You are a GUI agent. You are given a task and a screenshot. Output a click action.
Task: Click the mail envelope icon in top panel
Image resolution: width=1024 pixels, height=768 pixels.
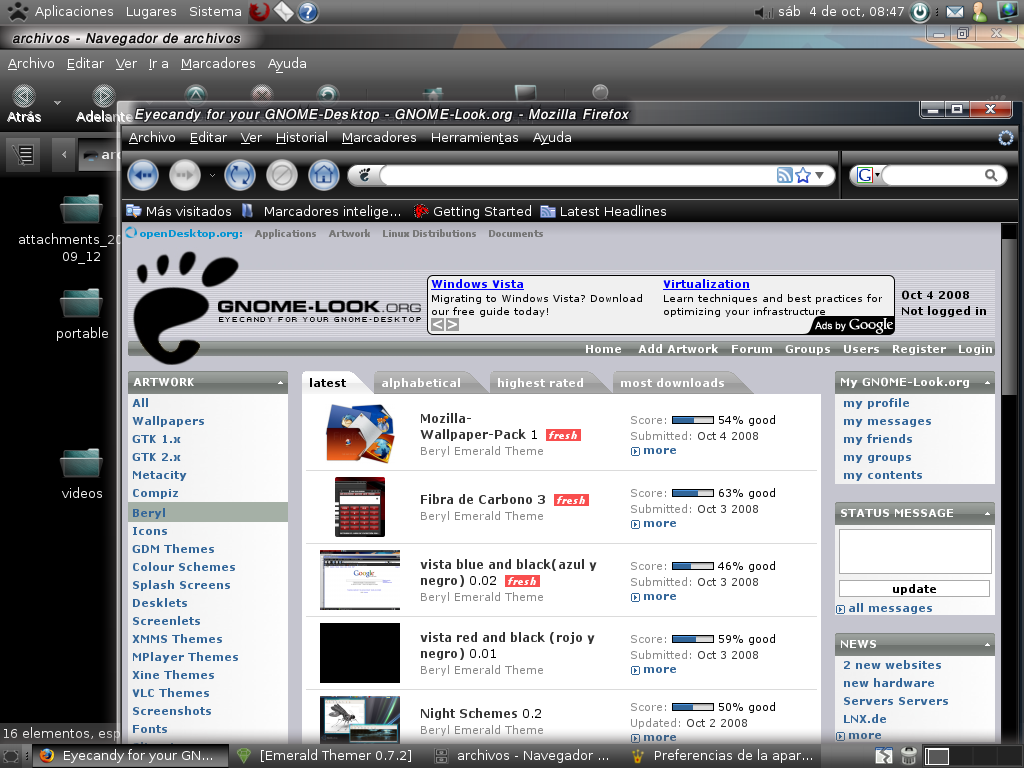pos(955,12)
